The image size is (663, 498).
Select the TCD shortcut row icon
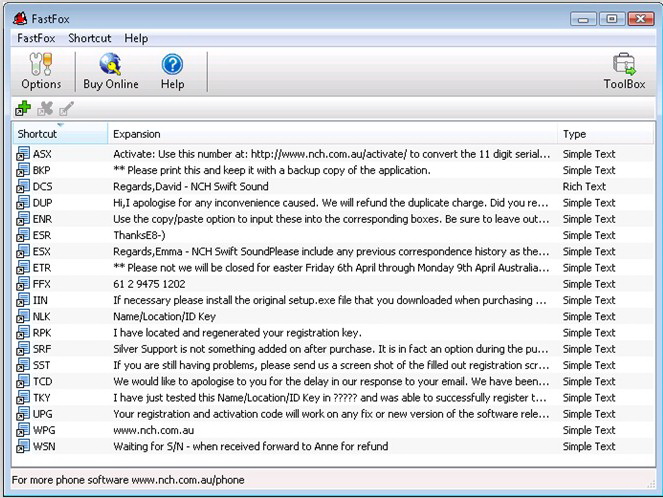coord(23,381)
